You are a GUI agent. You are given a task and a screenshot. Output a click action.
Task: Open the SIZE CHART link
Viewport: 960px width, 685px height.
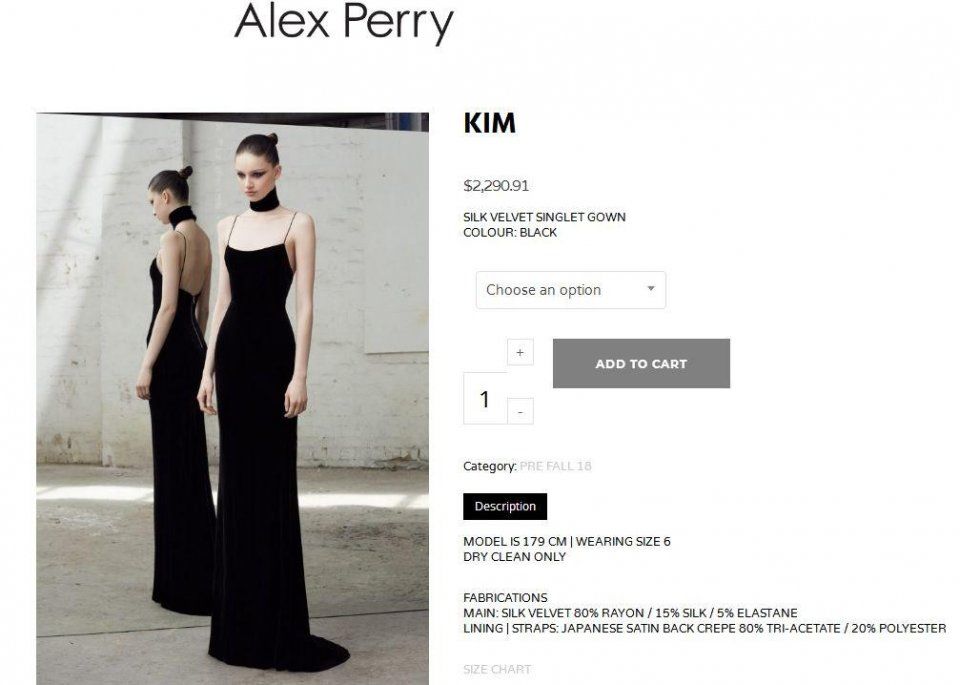click(x=497, y=669)
